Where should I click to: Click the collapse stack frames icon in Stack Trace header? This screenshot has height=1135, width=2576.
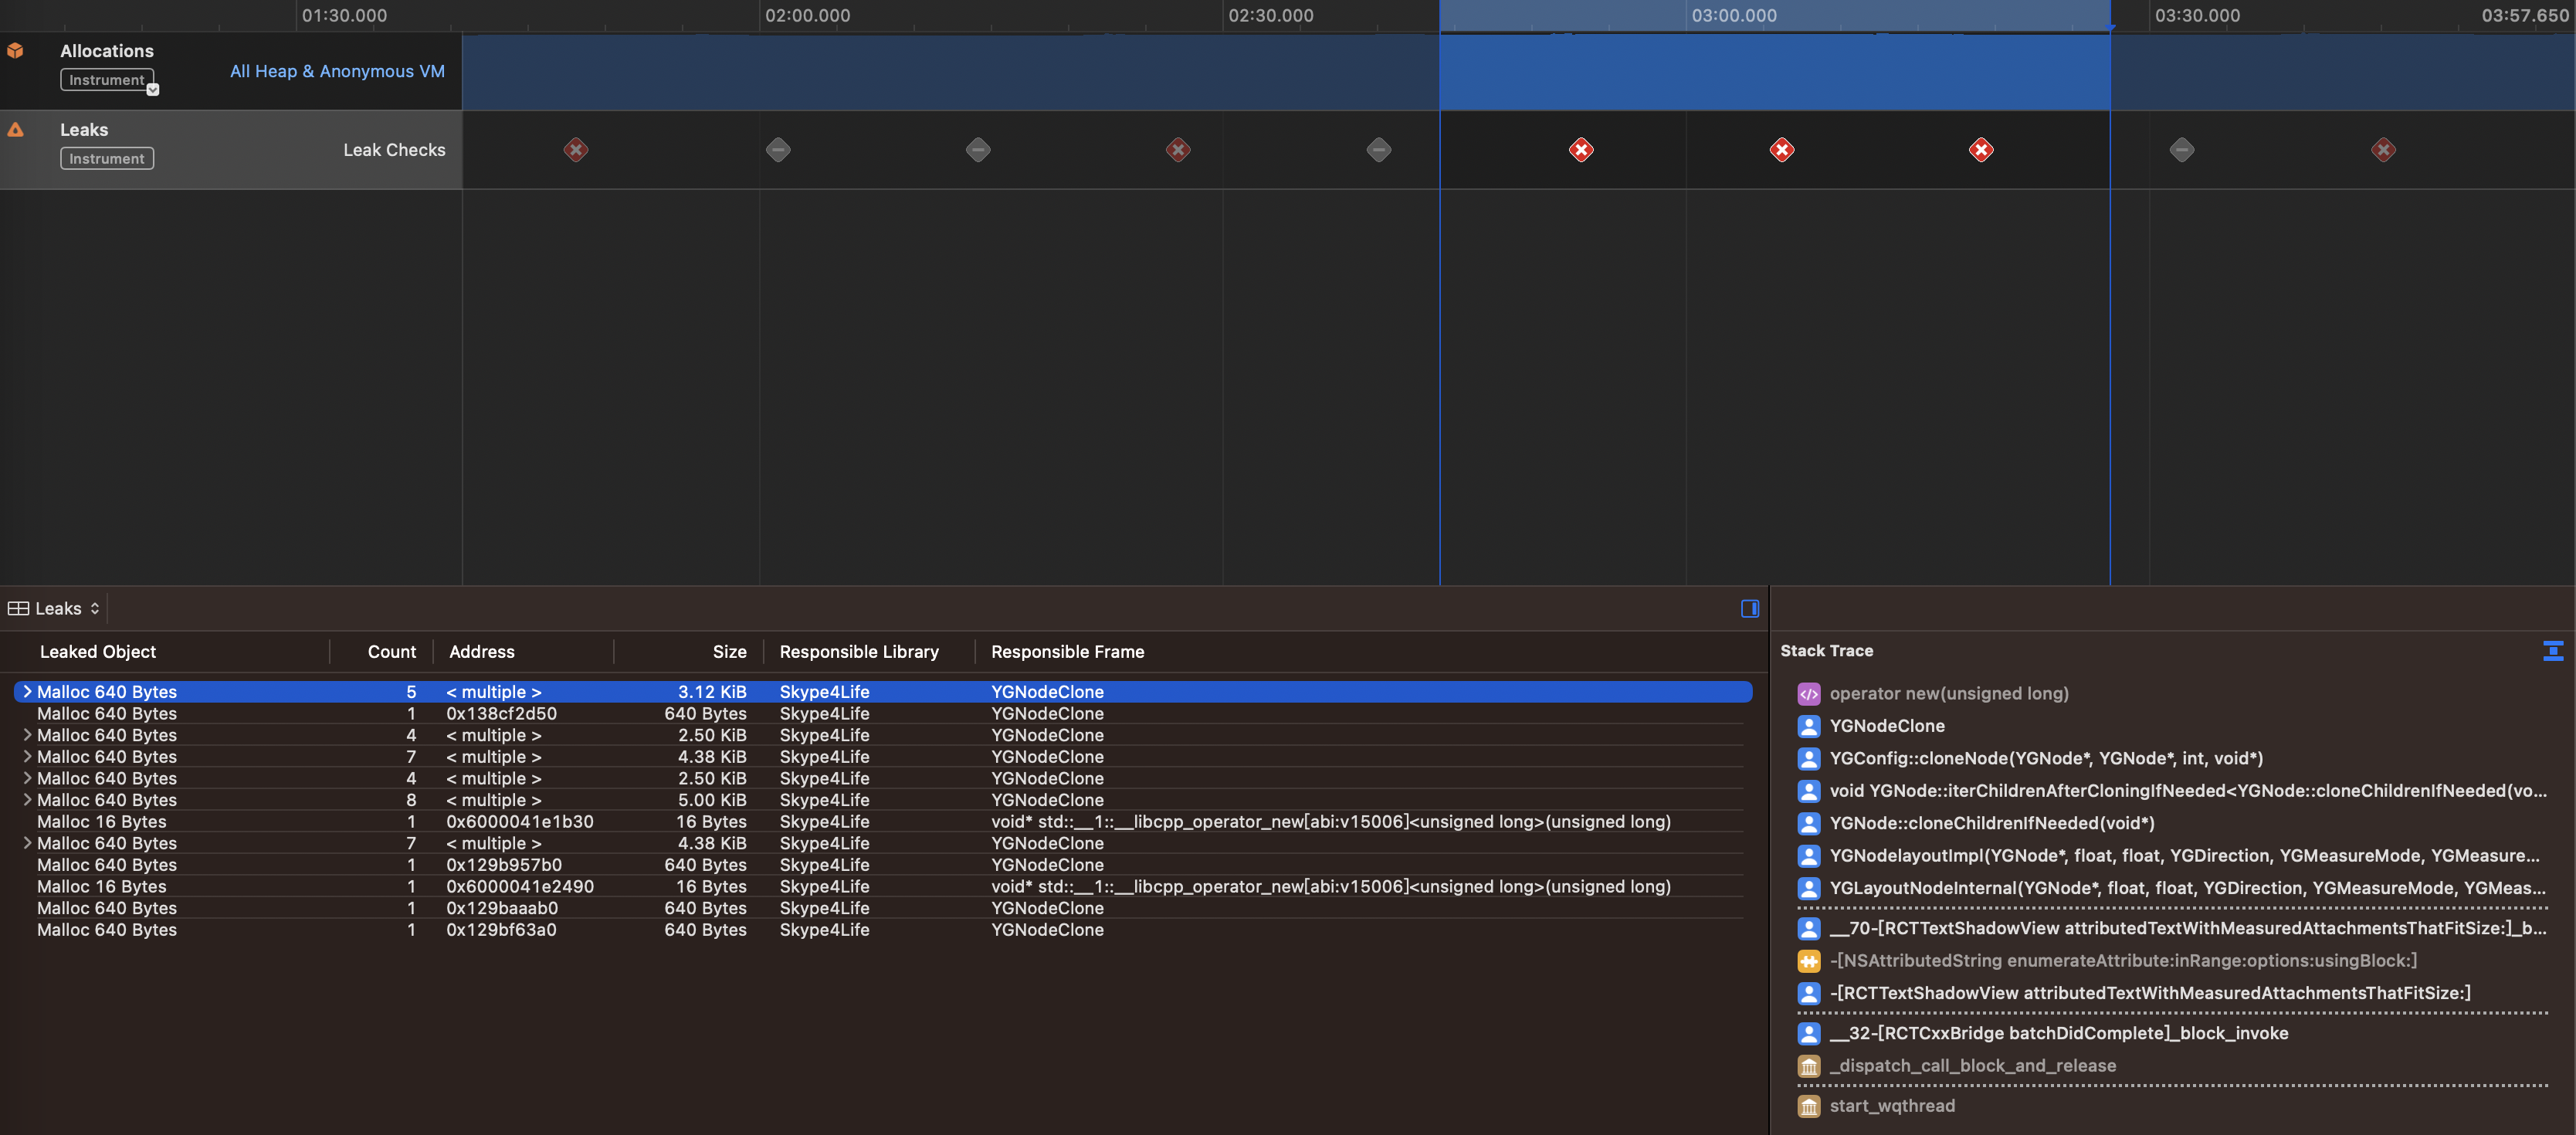(2556, 651)
